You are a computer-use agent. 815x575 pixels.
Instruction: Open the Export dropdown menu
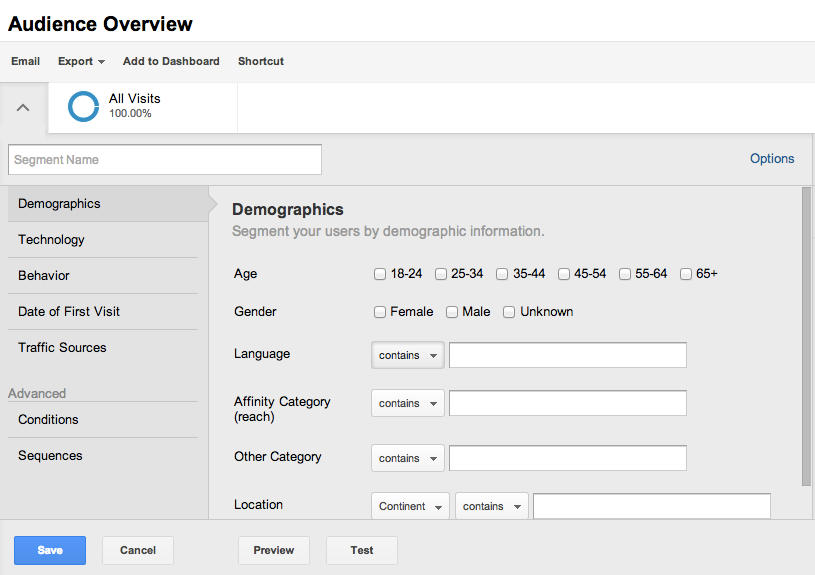click(x=81, y=61)
